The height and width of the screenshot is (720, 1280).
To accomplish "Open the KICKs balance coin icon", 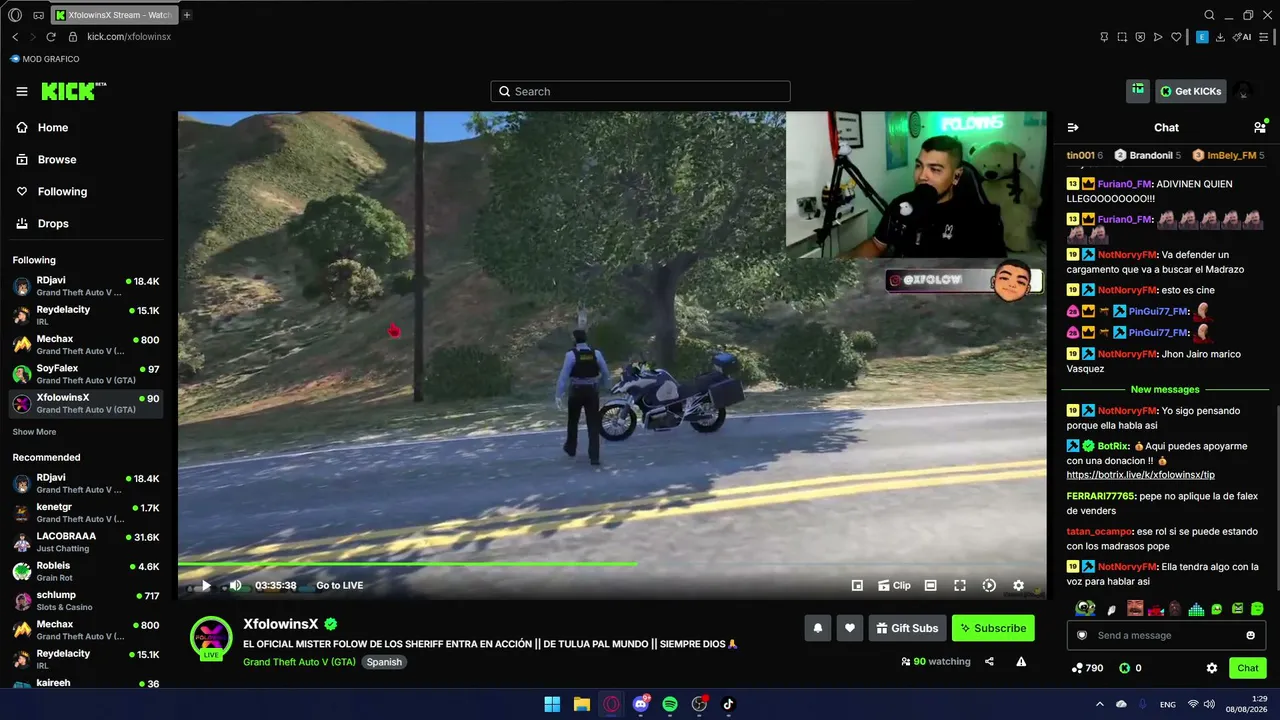I will (1124, 668).
